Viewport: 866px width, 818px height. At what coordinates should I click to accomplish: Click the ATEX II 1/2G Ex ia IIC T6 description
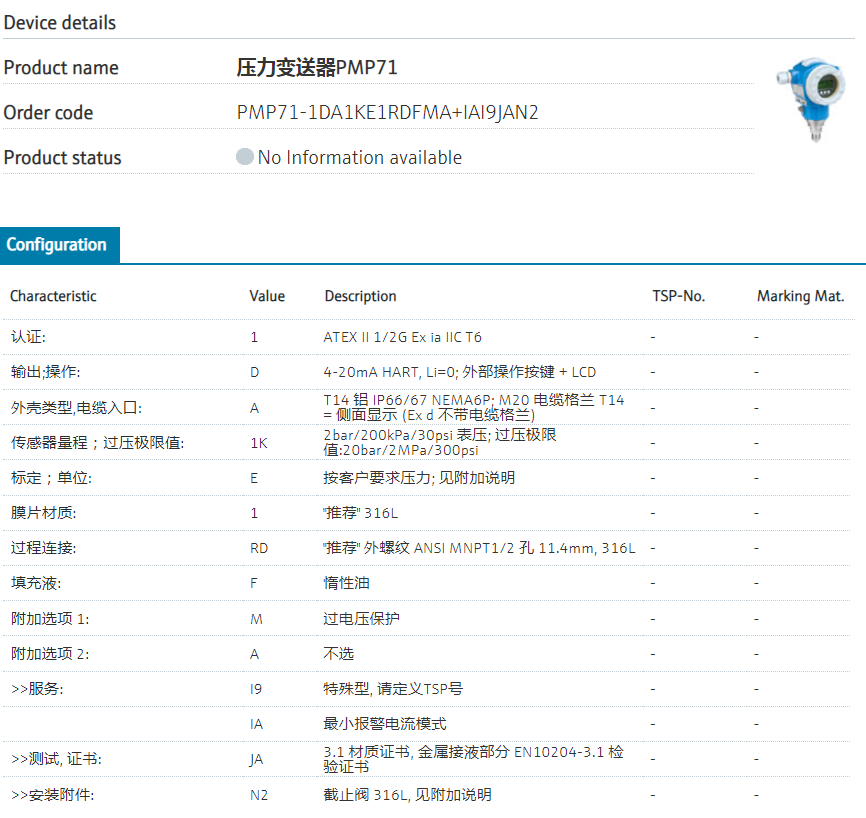(x=402, y=337)
